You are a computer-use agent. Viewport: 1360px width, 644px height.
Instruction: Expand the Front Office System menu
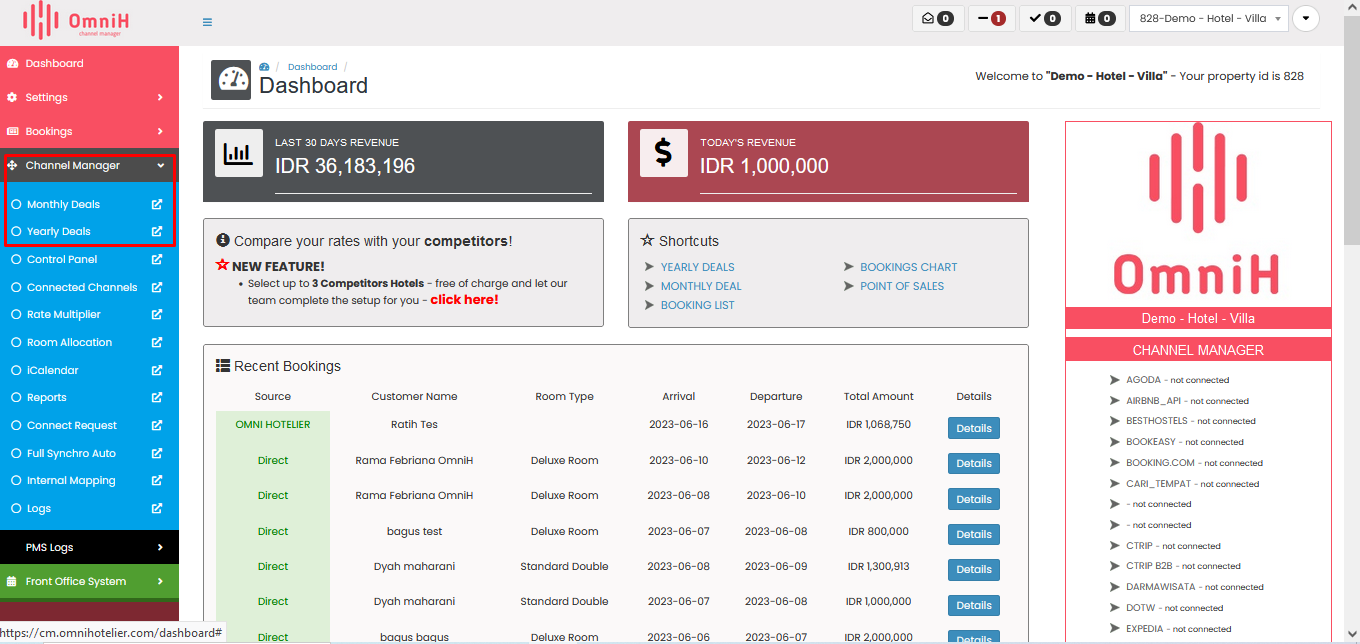(x=89, y=581)
